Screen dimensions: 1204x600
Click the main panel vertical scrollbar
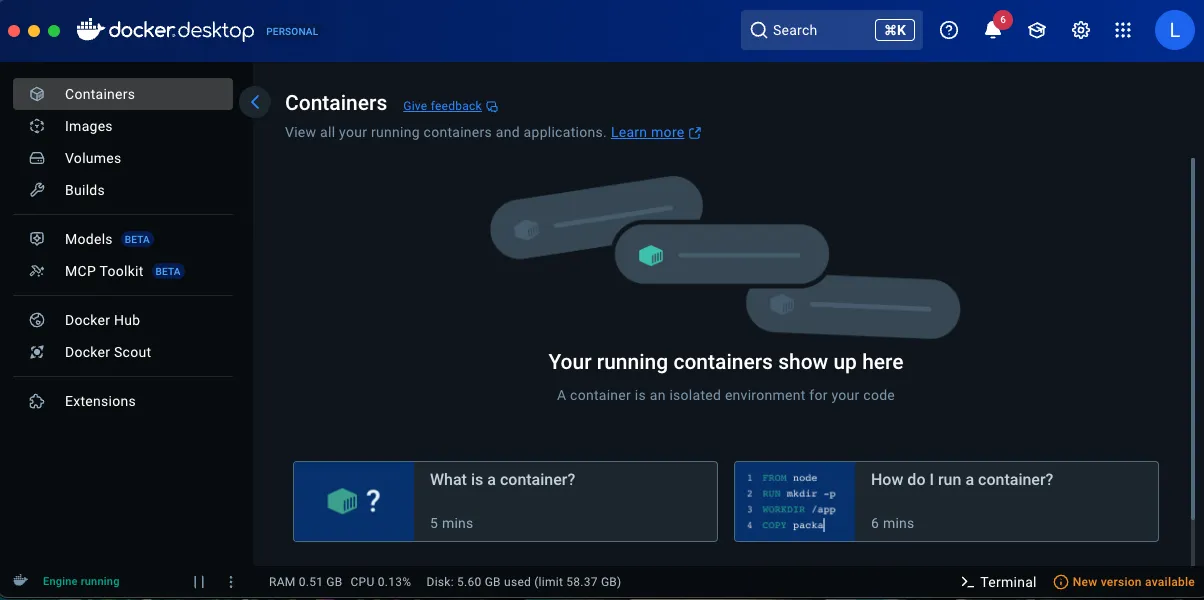click(1192, 338)
